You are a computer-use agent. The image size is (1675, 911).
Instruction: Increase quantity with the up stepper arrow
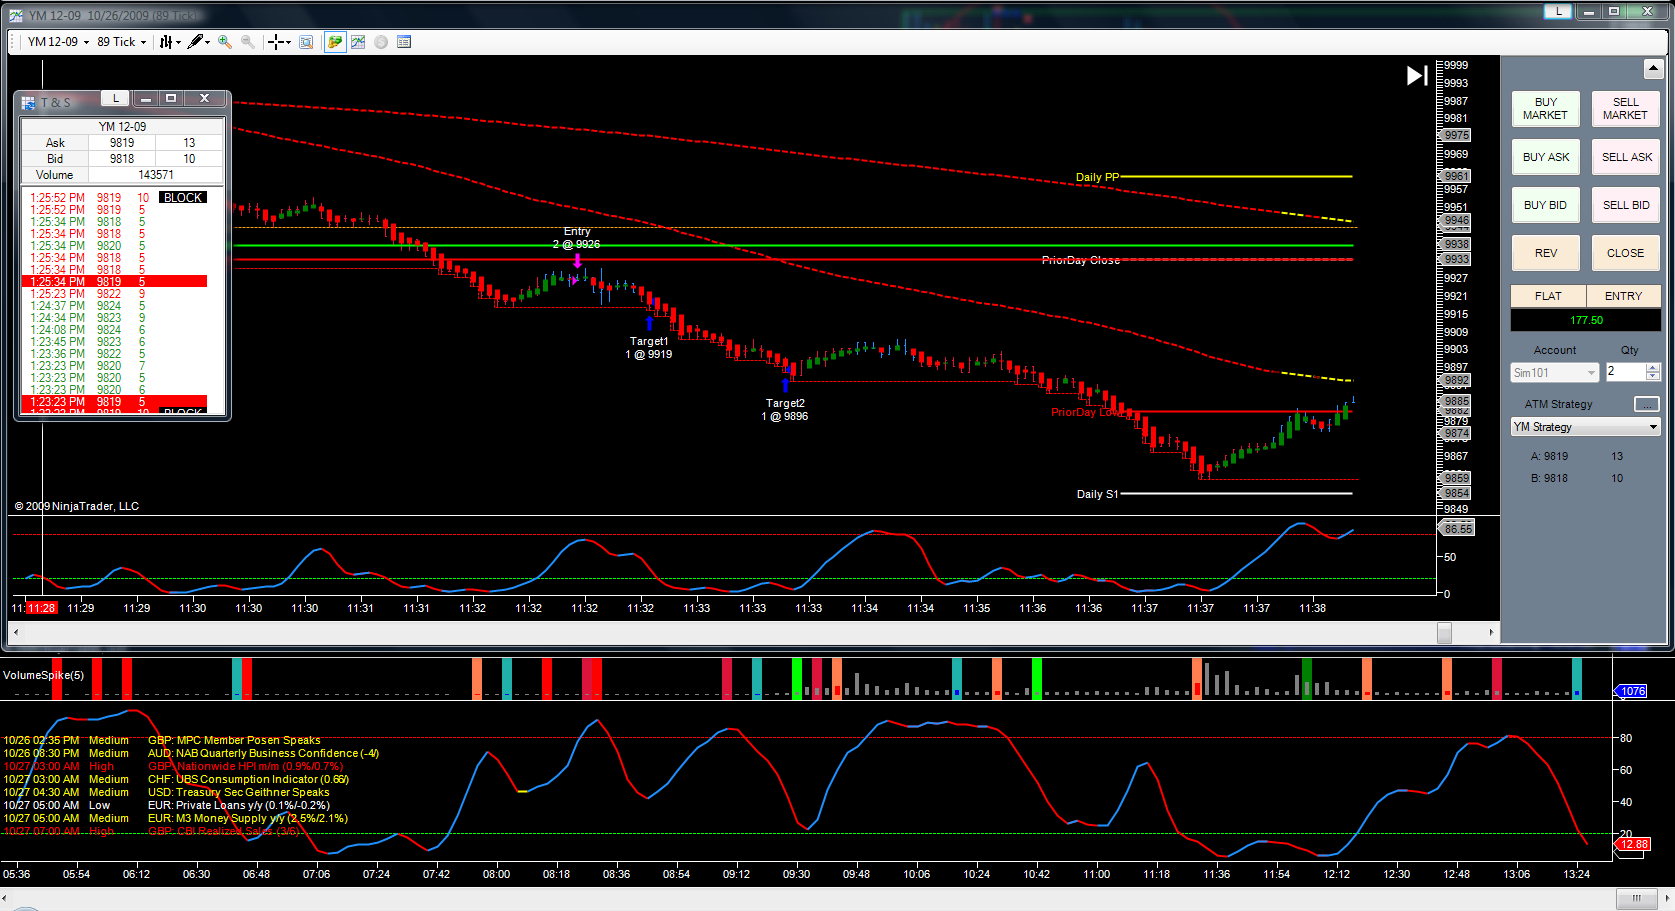tap(1653, 367)
